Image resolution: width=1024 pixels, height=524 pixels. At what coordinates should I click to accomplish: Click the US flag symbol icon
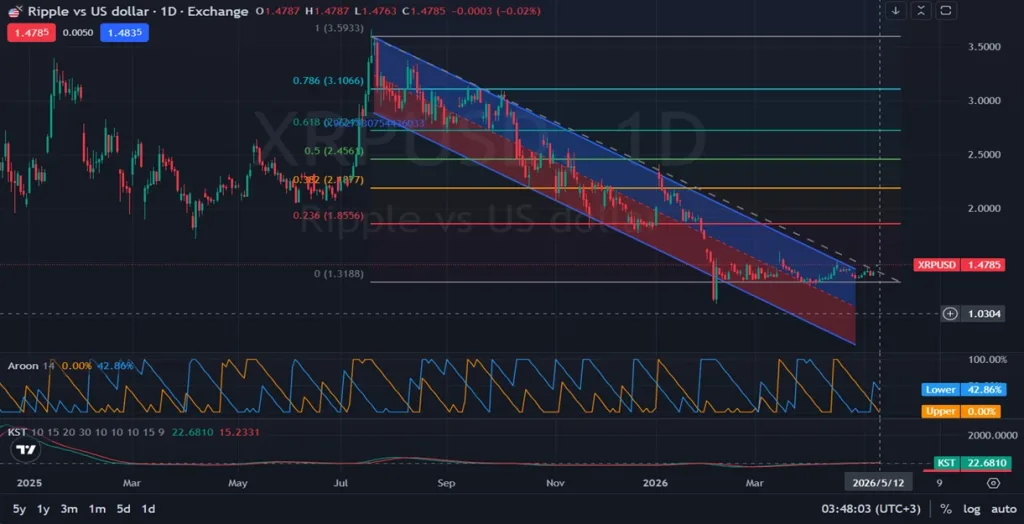[x=15, y=12]
